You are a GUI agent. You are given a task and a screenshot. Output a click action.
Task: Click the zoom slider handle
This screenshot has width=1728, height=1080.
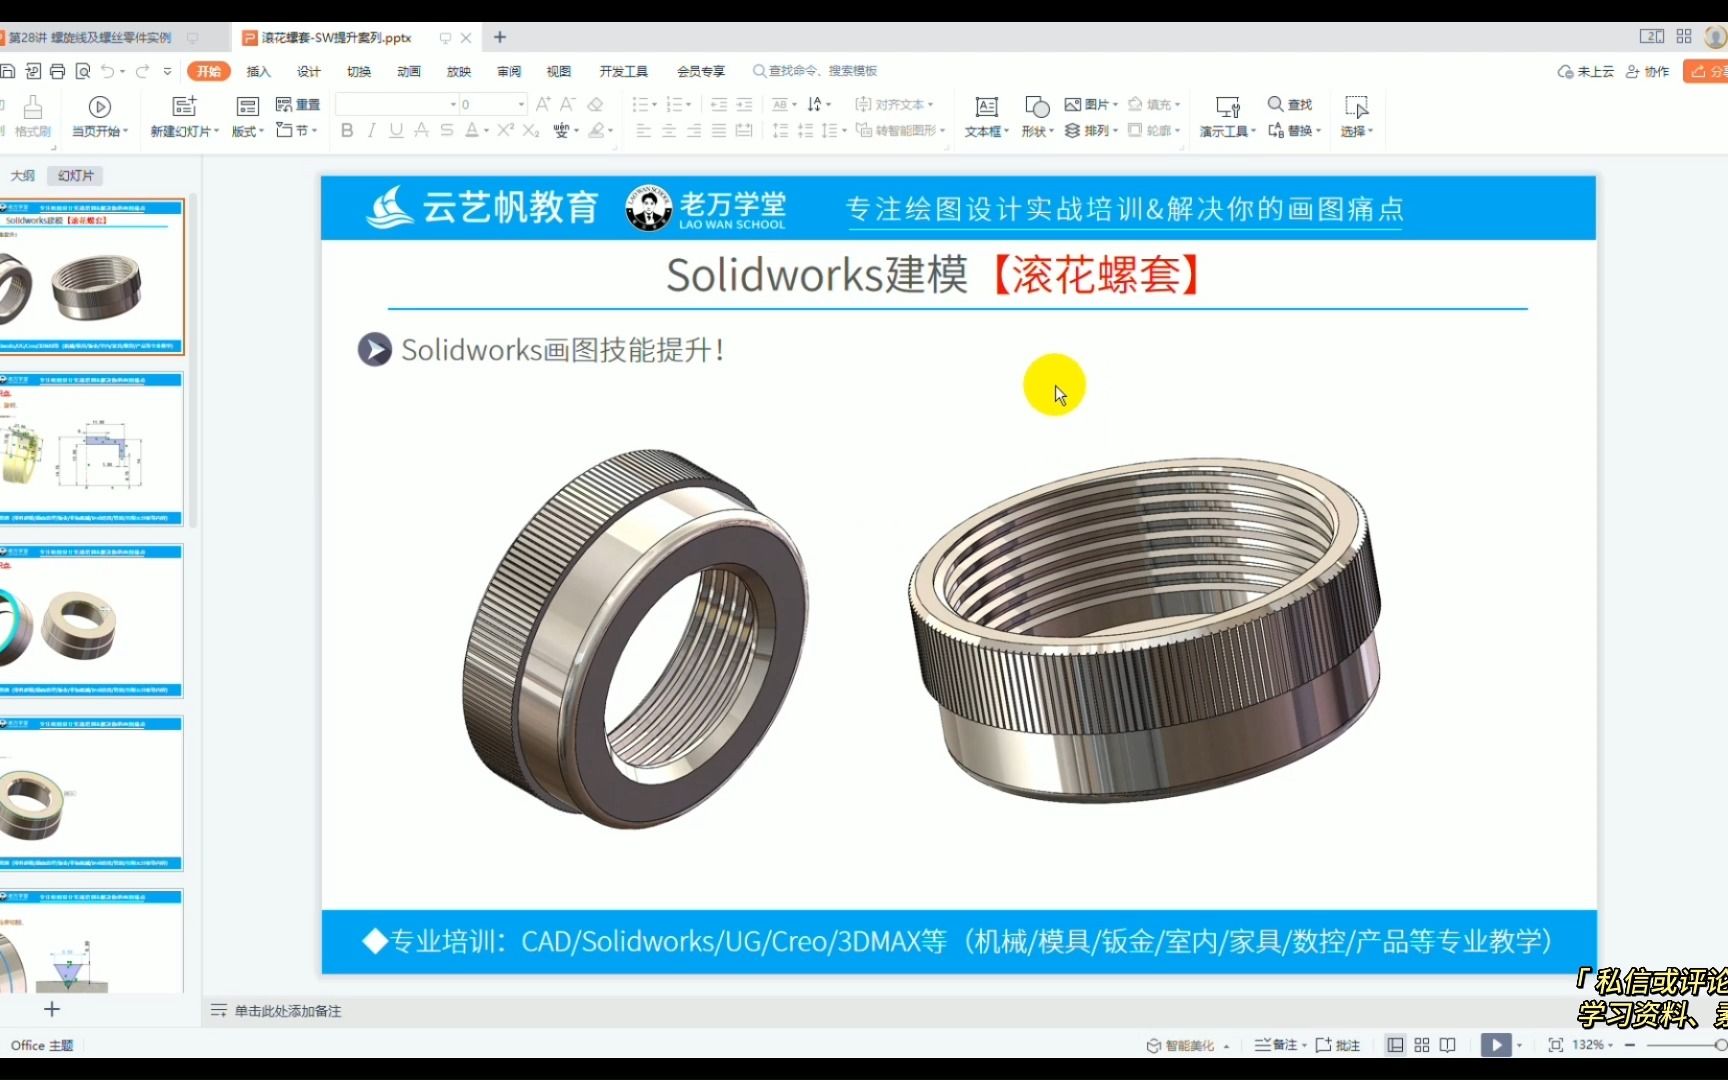1721,1045
